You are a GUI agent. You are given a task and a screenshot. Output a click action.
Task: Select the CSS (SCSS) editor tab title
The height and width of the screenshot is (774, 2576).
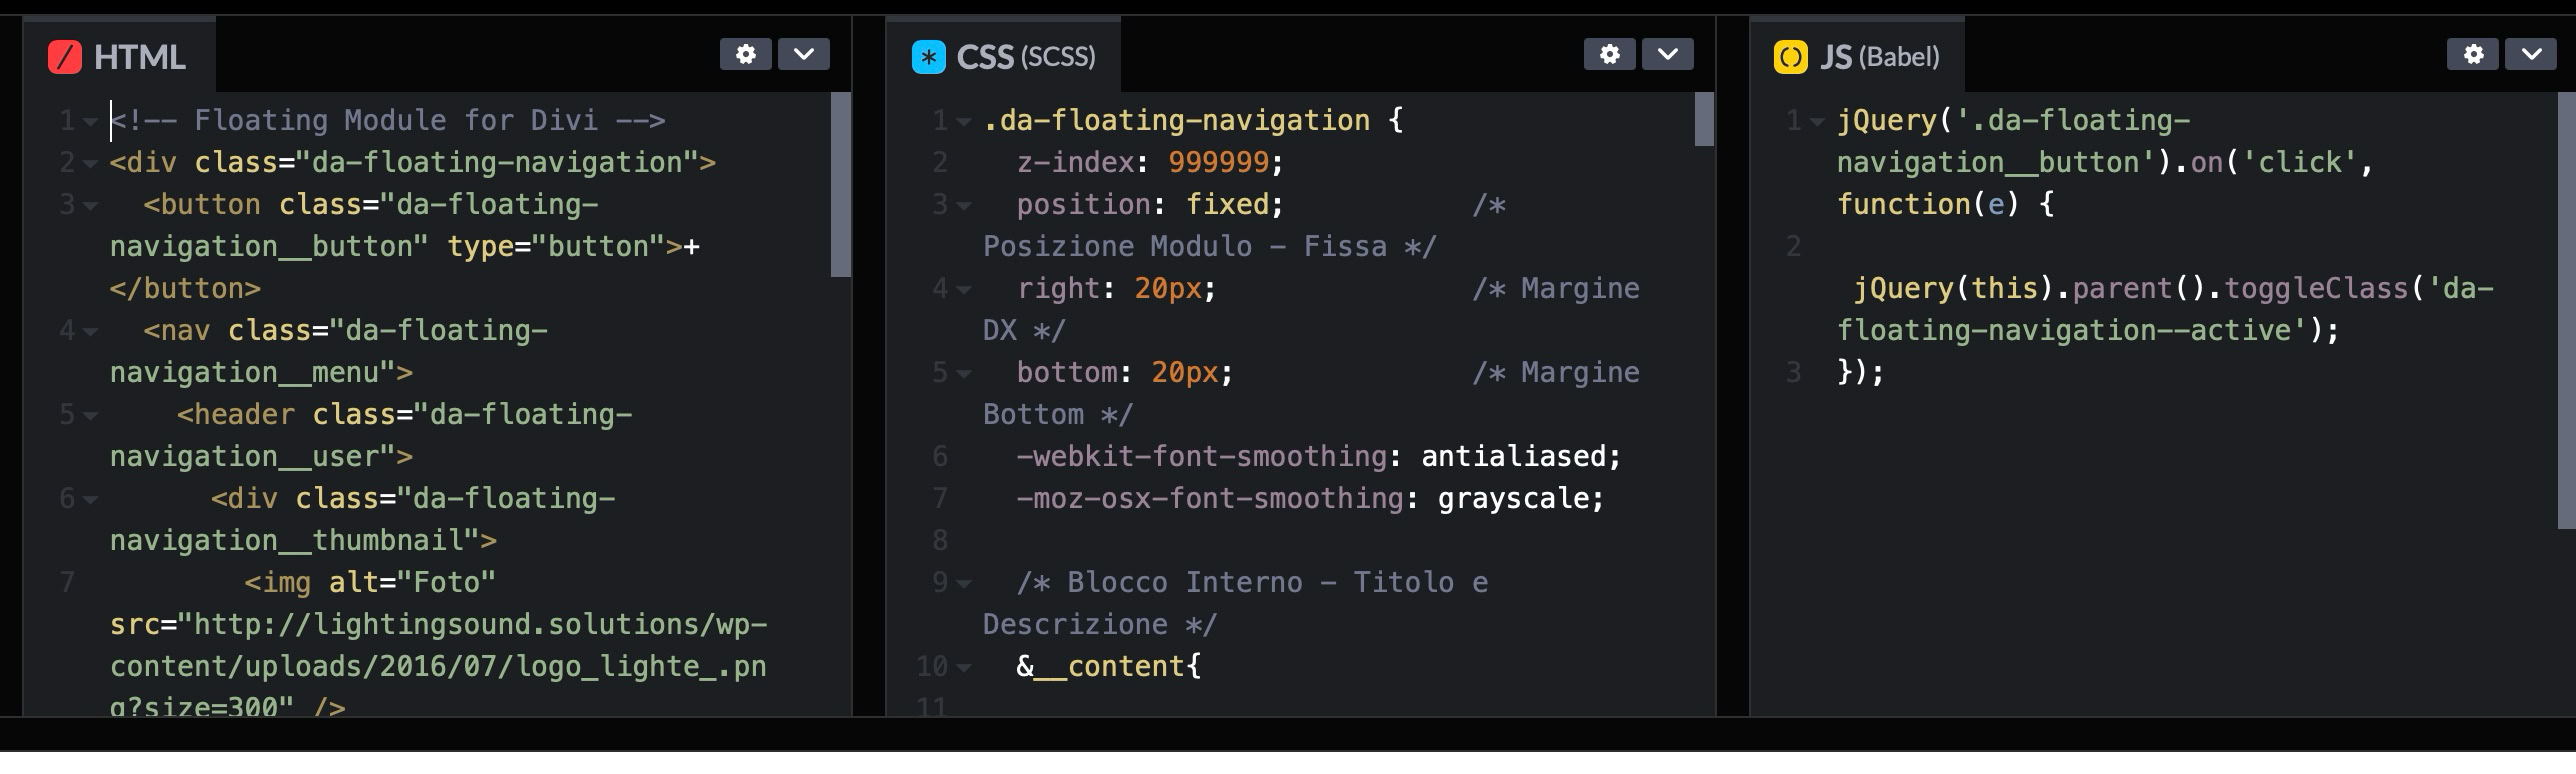click(1025, 57)
